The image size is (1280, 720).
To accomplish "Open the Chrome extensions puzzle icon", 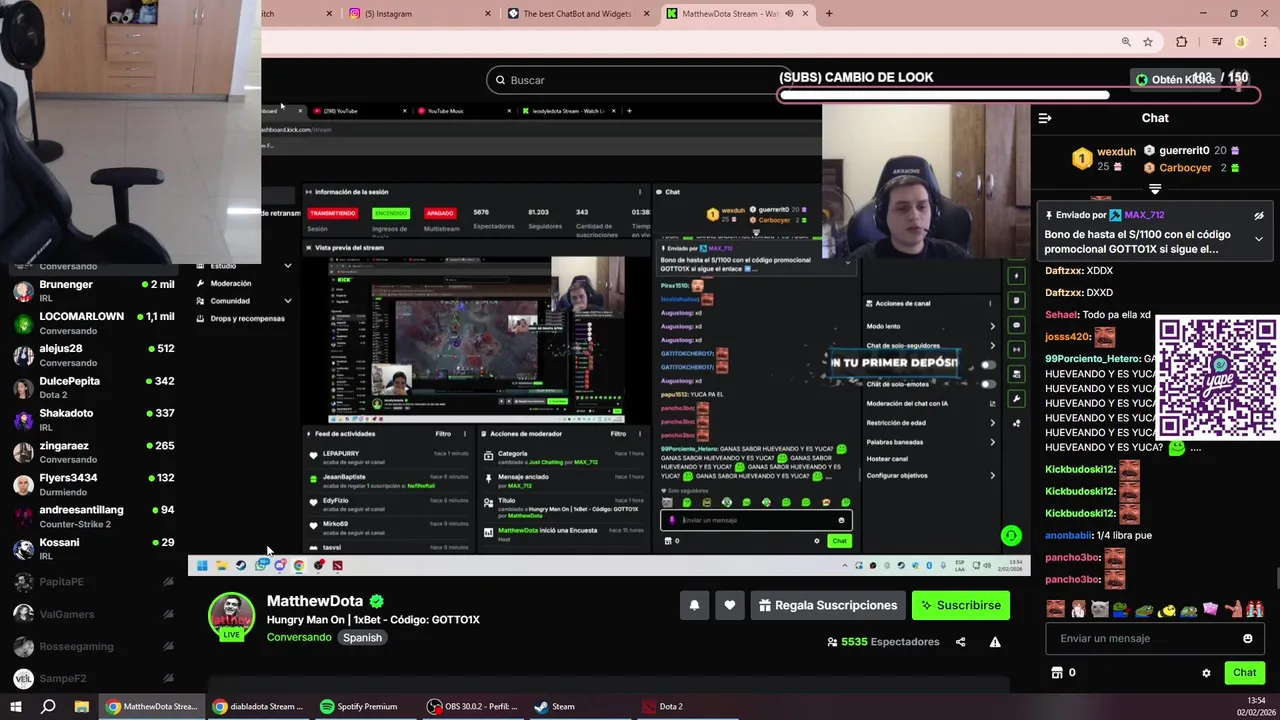I will click(x=1182, y=42).
